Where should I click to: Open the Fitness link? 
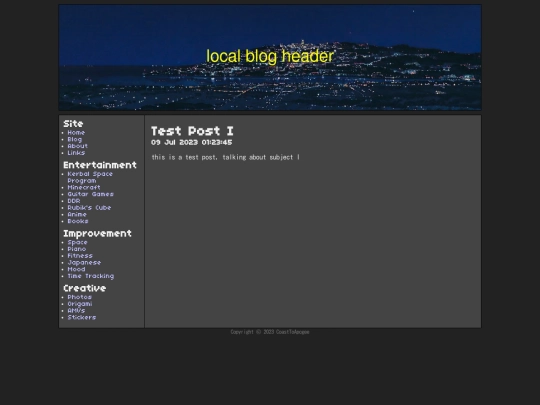(x=80, y=256)
